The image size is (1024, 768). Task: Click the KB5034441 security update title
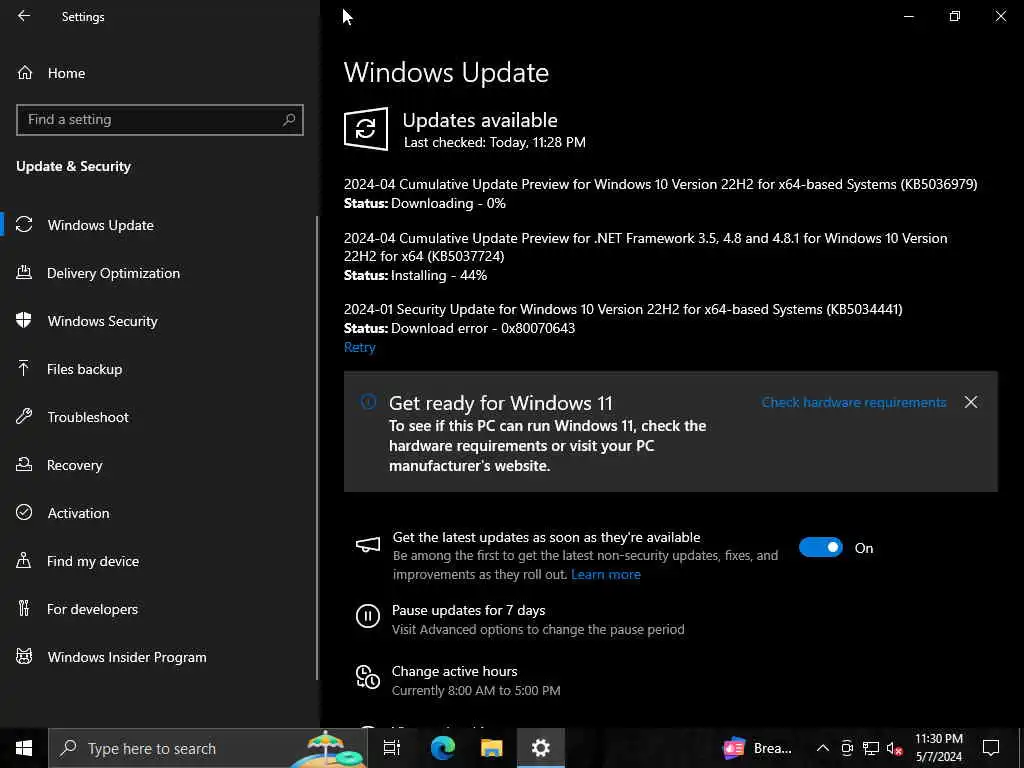pyautogui.click(x=623, y=310)
